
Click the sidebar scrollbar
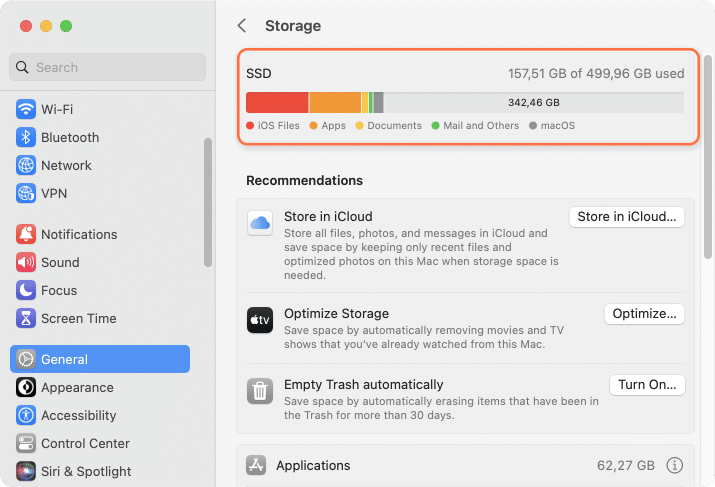(x=208, y=202)
